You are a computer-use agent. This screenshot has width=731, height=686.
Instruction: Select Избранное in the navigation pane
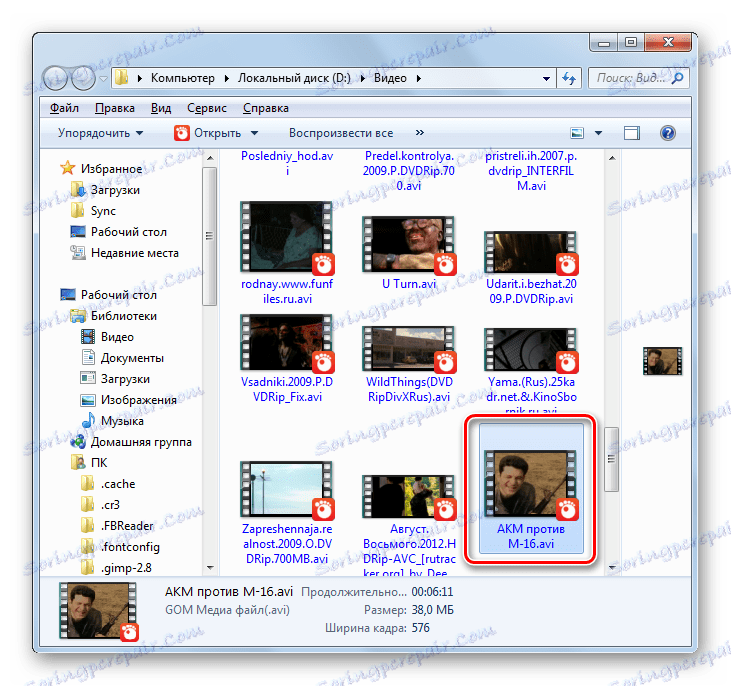click(x=102, y=168)
